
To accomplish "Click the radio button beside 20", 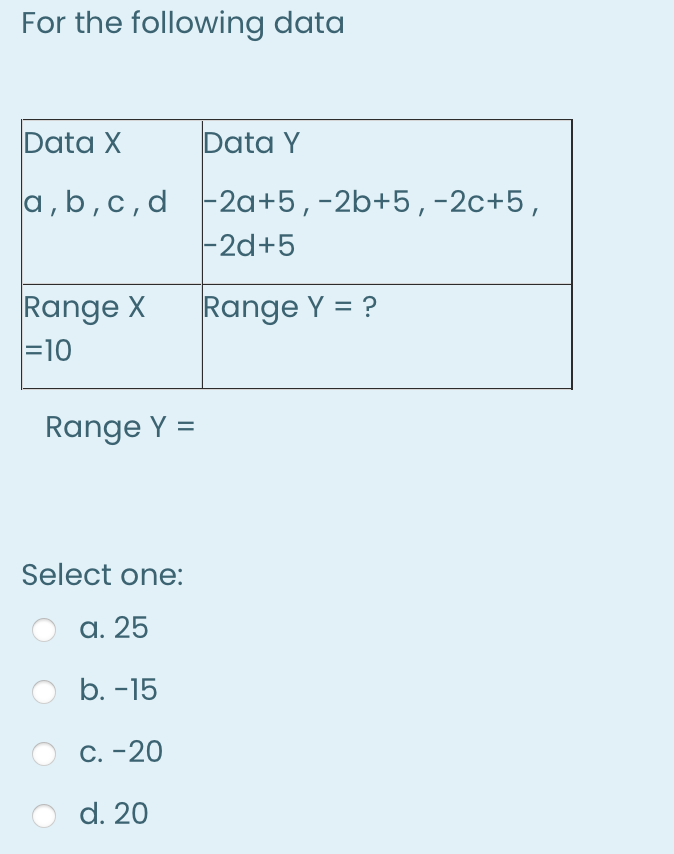I will [x=44, y=815].
